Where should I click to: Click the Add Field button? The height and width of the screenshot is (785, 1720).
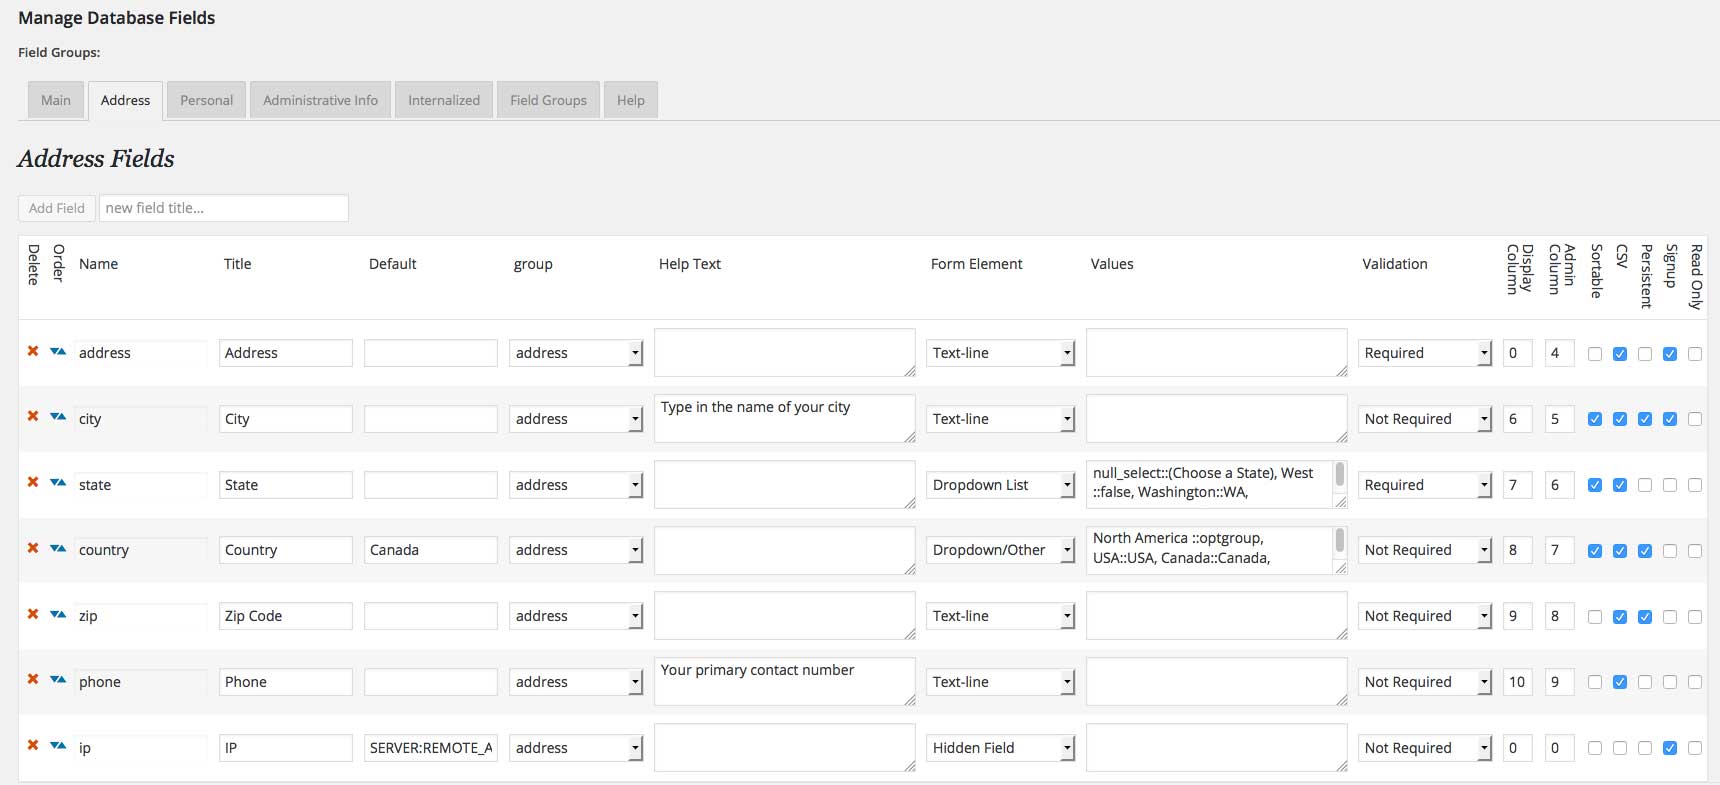tap(57, 208)
